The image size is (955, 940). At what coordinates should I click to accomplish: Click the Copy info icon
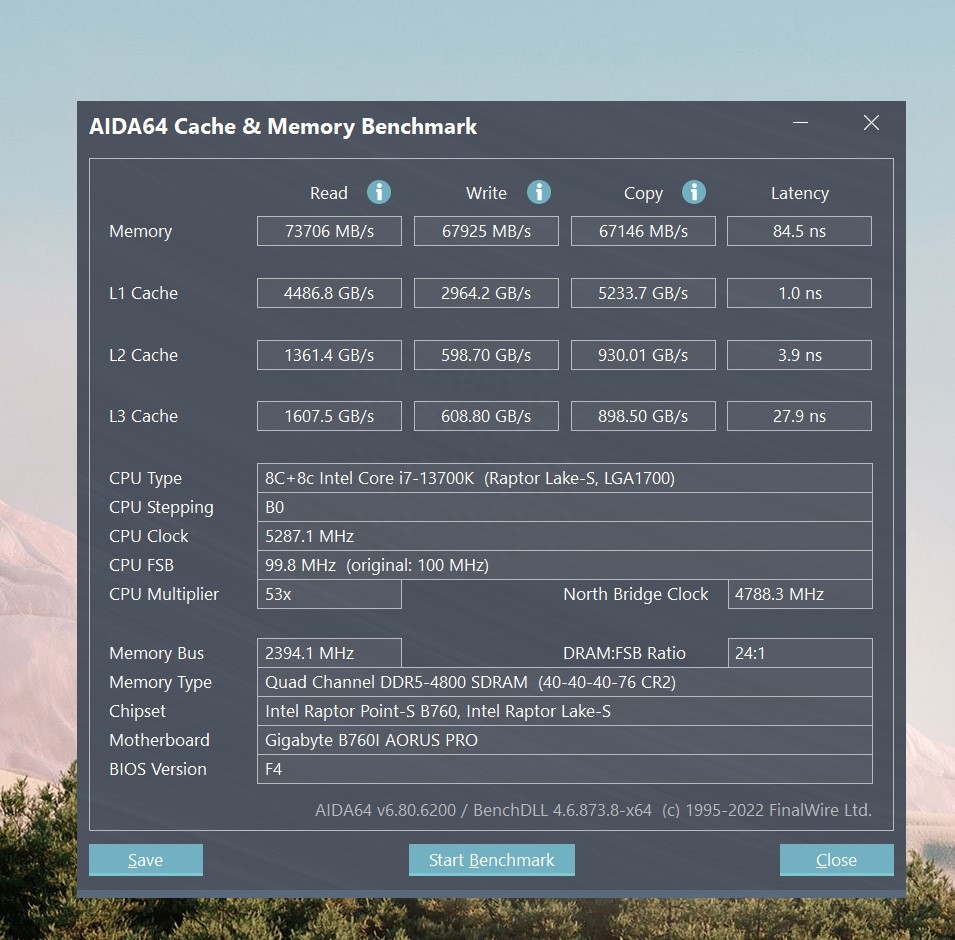coord(694,193)
